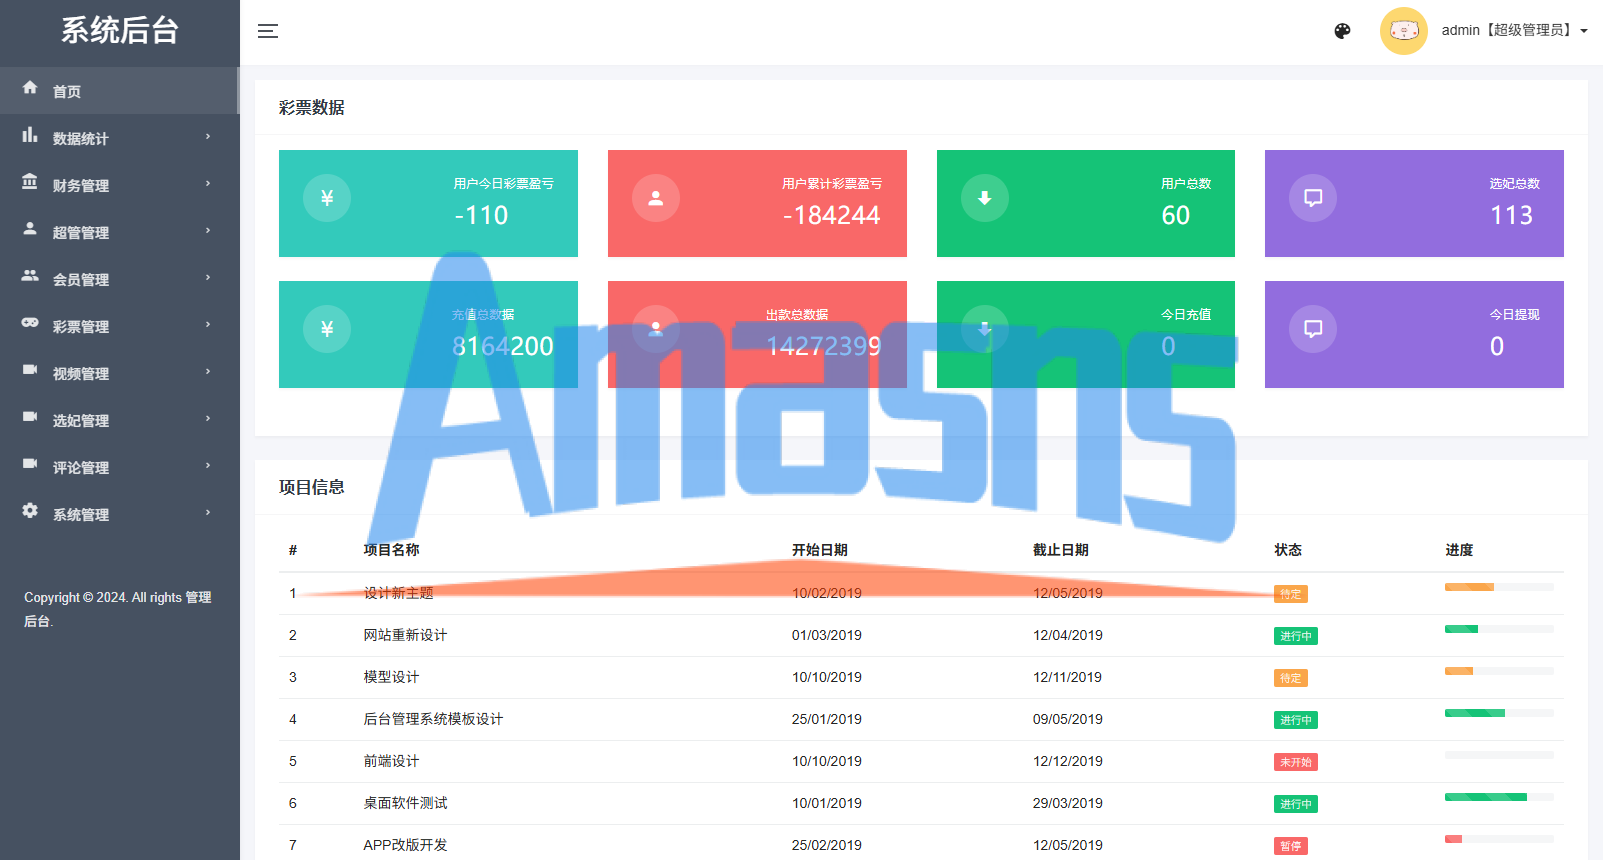This screenshot has width=1603, height=860.
Task: Click the 网站重新设计 project name
Action: [x=405, y=635]
